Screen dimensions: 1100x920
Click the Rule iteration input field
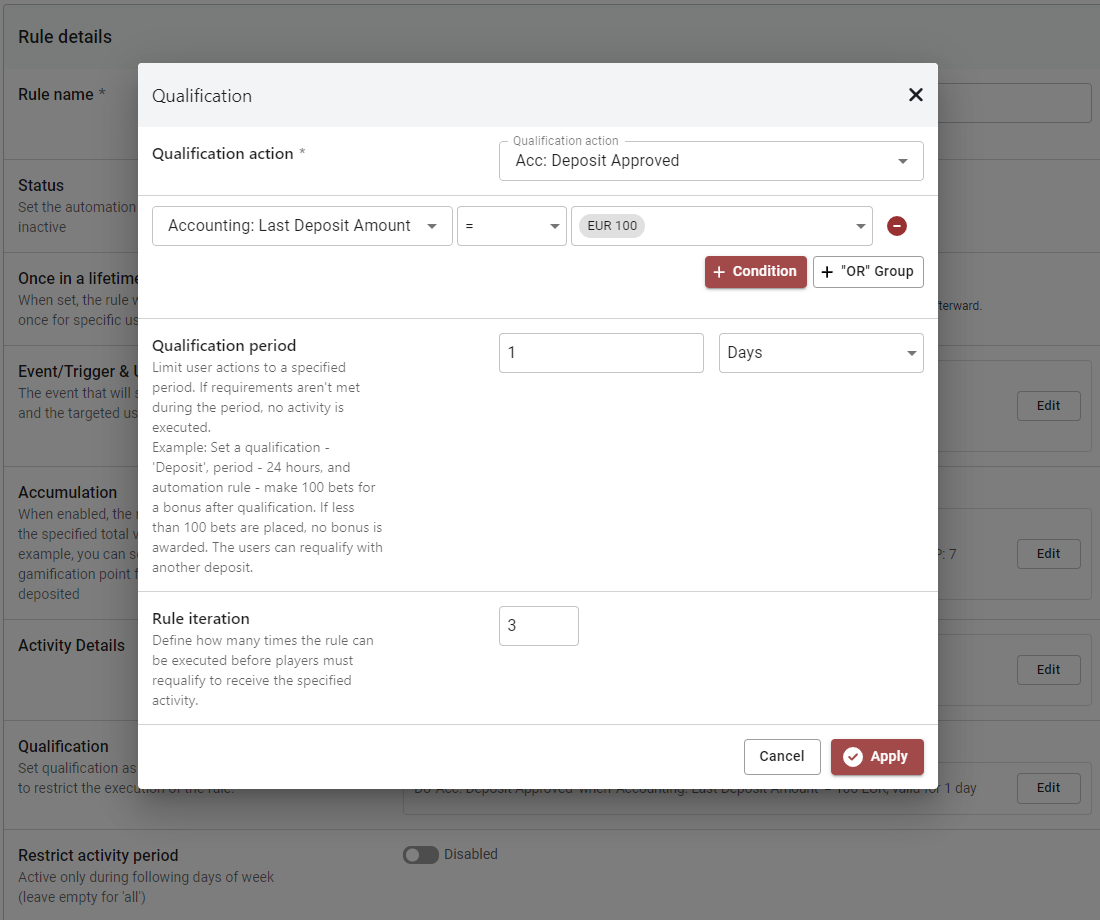pos(538,626)
